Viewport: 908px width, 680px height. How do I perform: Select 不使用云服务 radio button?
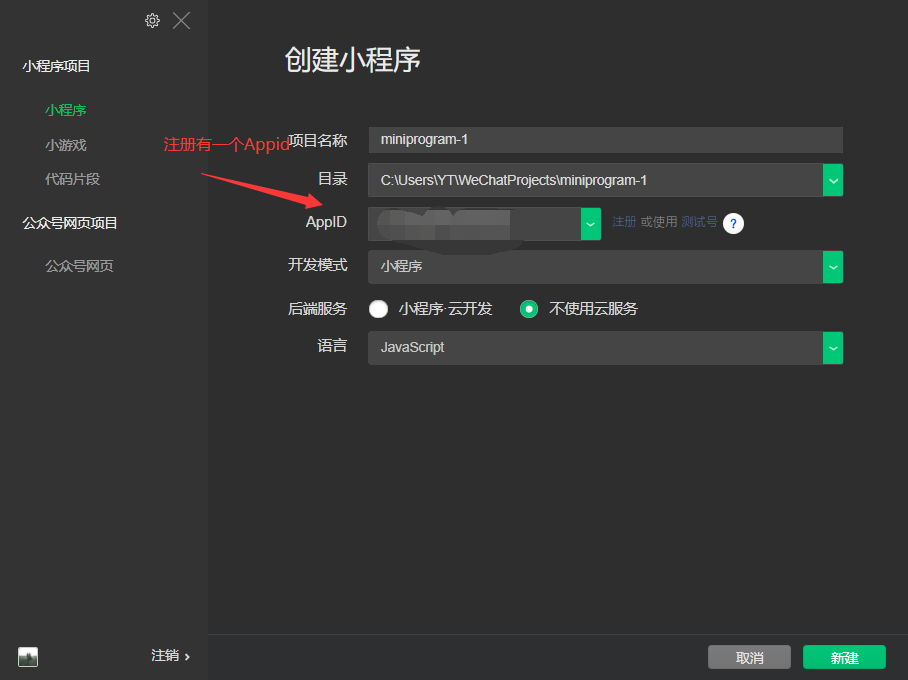528,309
